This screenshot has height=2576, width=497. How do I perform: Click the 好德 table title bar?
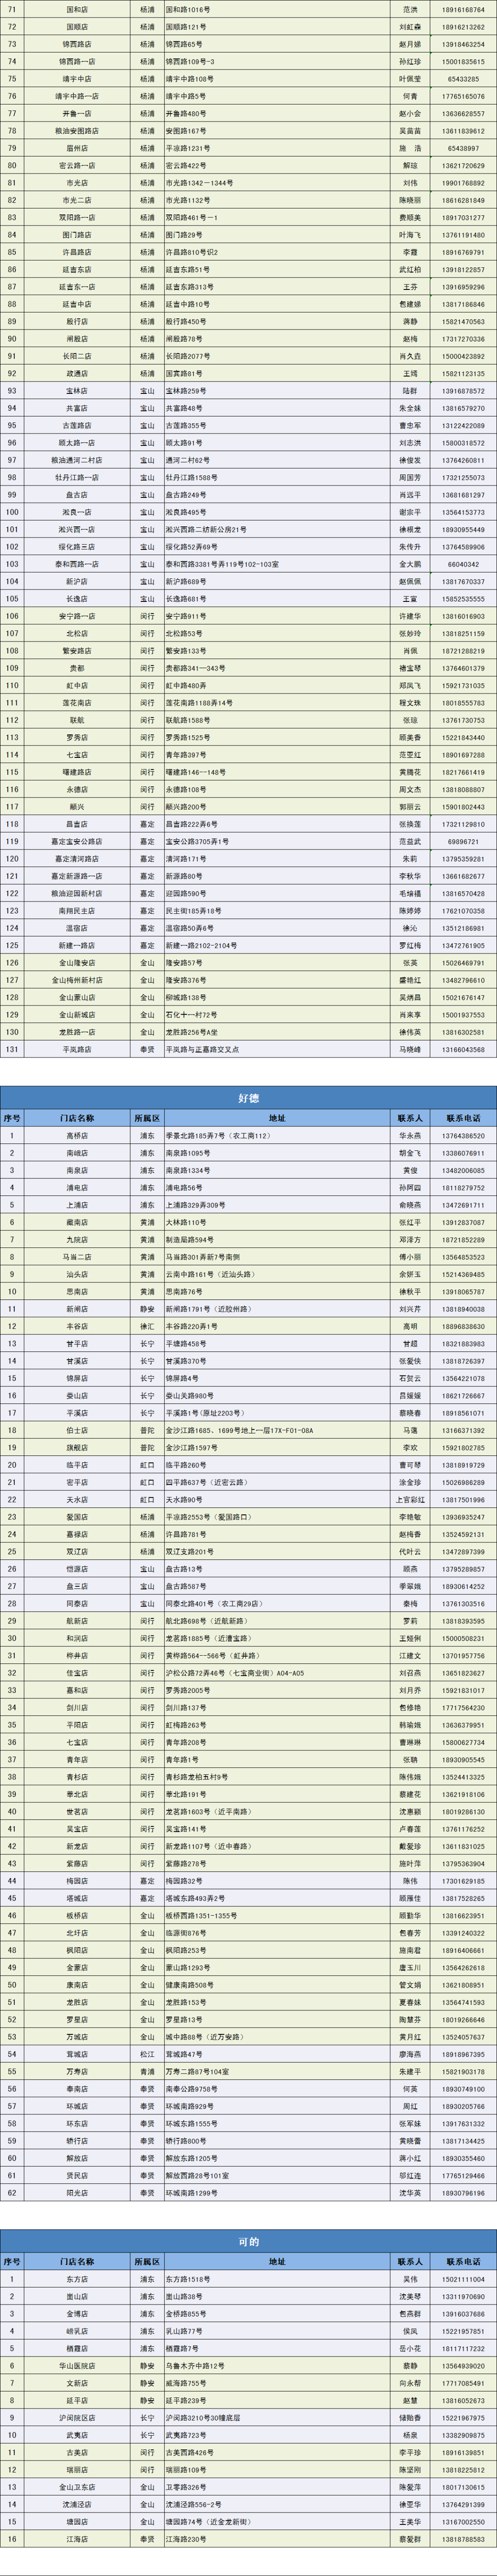click(248, 1098)
